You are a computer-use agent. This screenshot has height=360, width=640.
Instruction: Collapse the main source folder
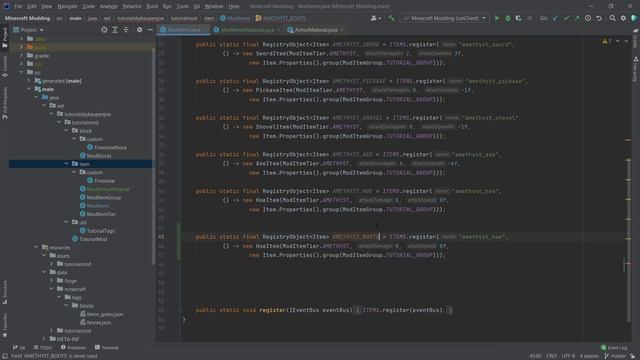pos(29,89)
